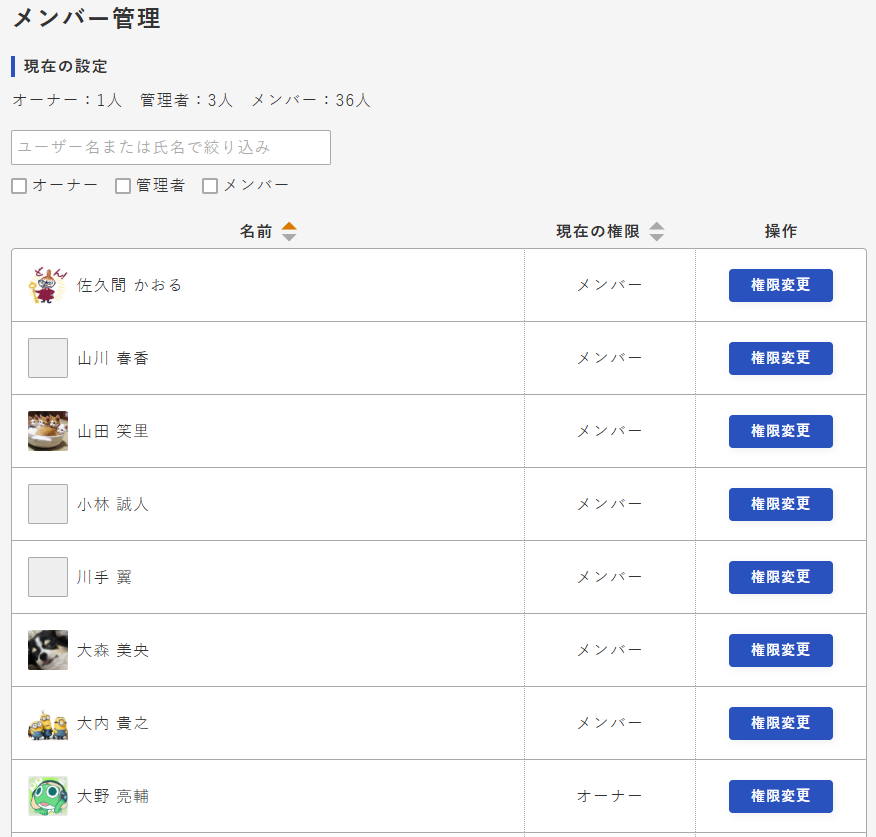This screenshot has width=876, height=837.
Task: Click the 名前 column header
Action: (x=256, y=231)
